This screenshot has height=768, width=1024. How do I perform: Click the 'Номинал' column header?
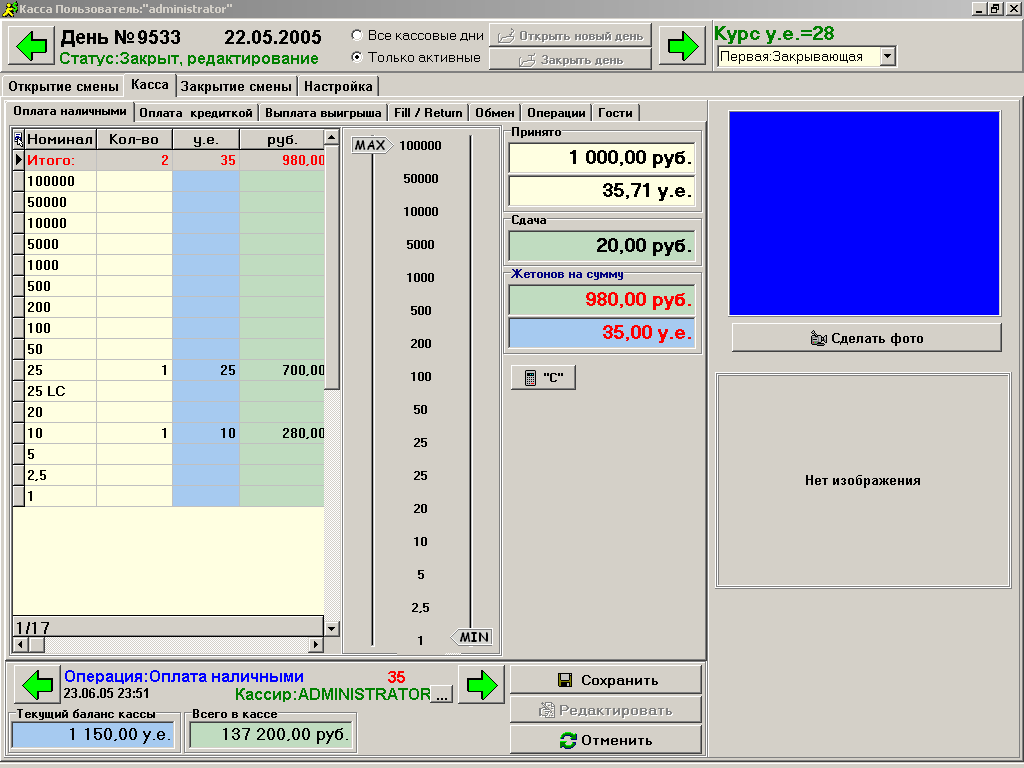coord(60,139)
